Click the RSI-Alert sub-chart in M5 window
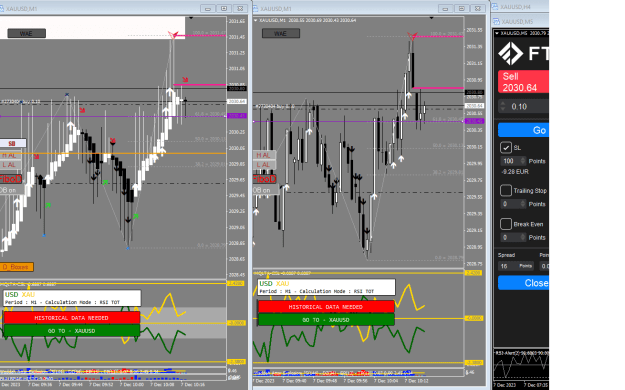 click(521, 366)
